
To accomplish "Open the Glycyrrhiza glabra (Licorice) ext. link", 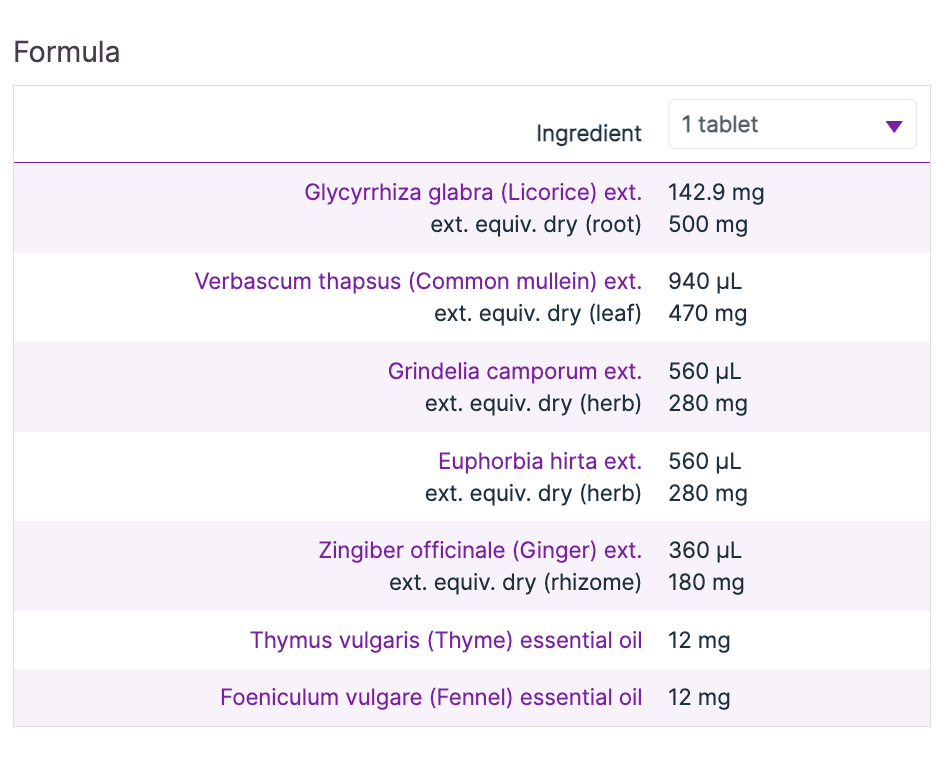I will click(473, 192).
